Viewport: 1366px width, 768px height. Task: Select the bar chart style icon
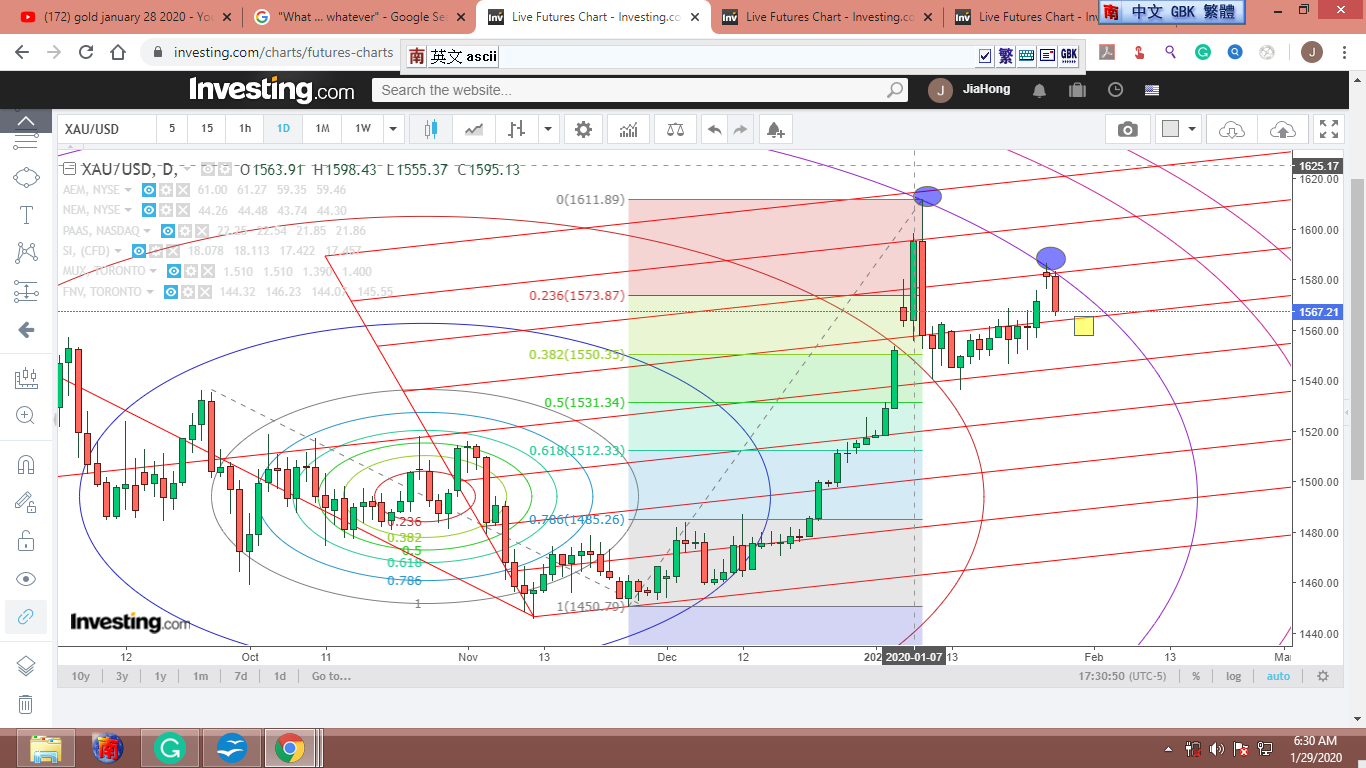(516, 129)
